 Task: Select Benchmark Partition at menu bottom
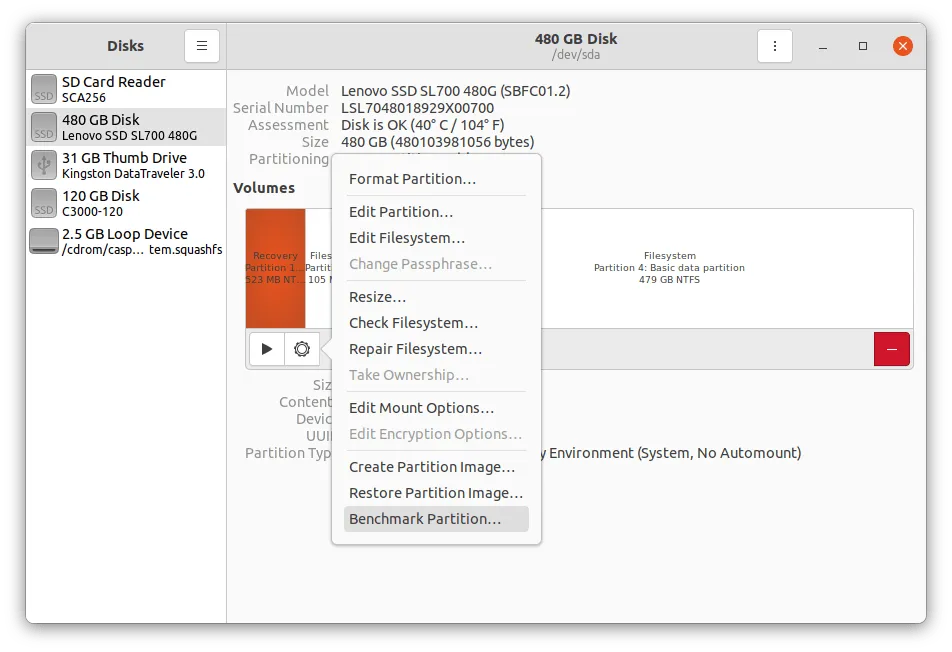point(425,518)
